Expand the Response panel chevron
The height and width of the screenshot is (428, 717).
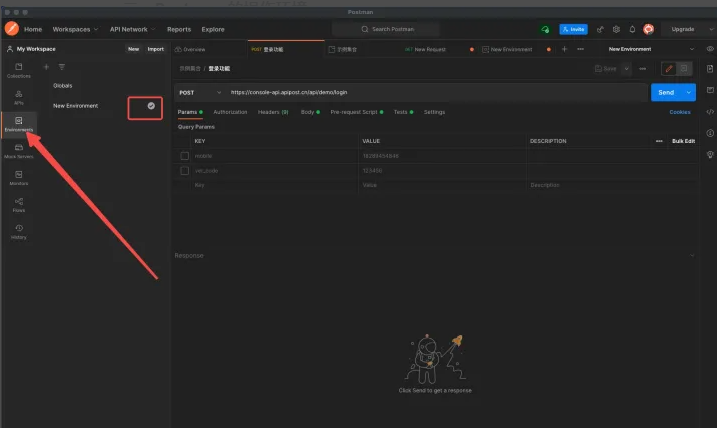tap(692, 256)
